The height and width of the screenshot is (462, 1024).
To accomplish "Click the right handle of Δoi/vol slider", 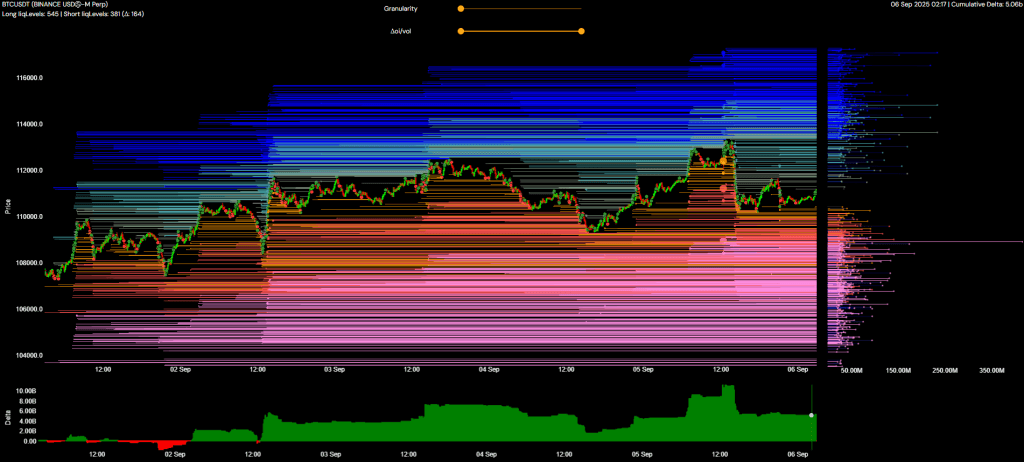I will 581,31.
